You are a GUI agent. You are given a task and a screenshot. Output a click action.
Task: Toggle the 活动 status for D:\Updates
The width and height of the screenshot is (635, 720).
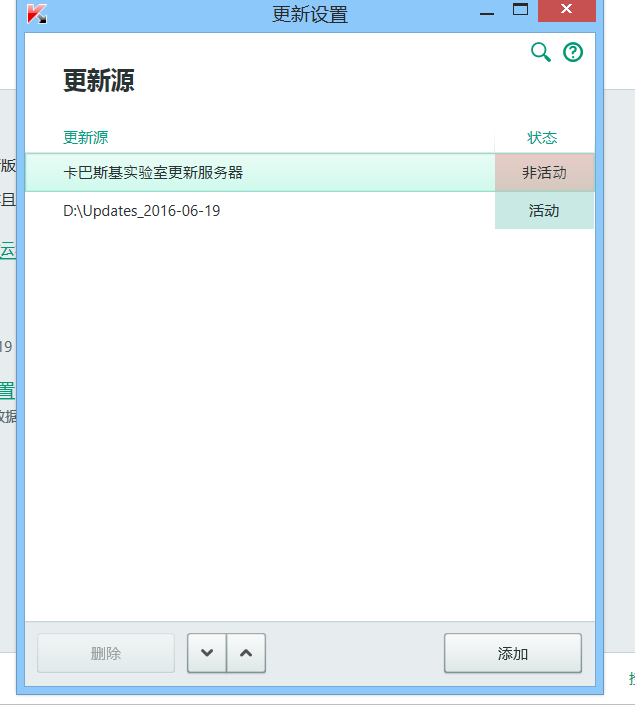coord(545,210)
